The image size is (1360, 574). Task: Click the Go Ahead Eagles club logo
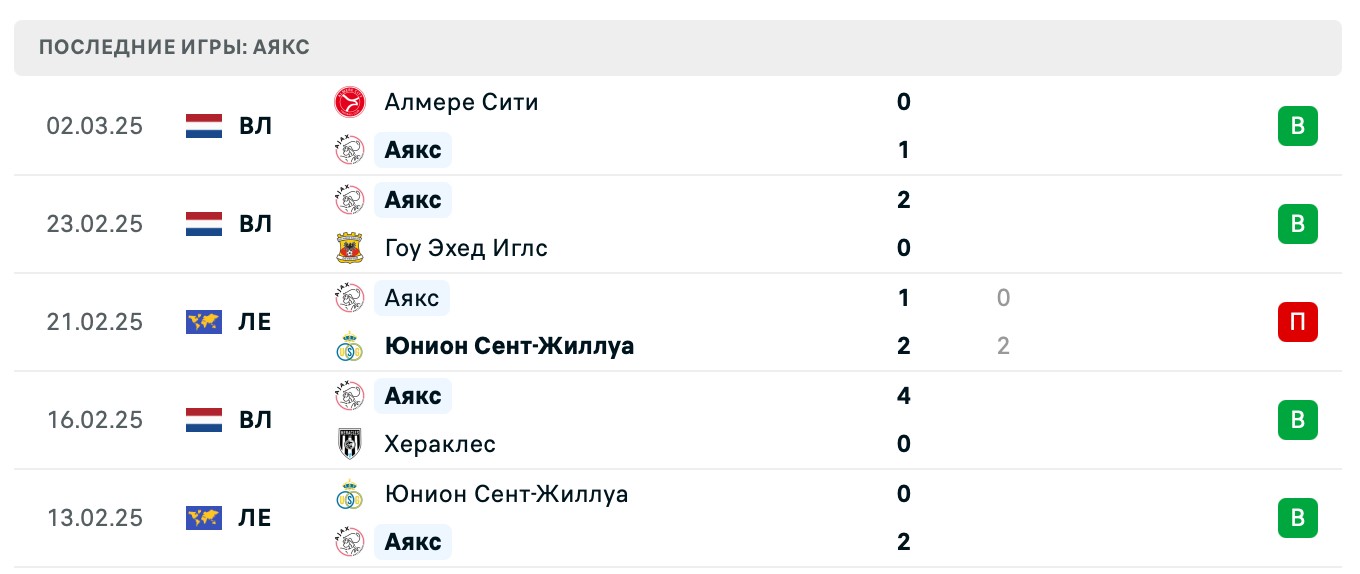coord(349,248)
